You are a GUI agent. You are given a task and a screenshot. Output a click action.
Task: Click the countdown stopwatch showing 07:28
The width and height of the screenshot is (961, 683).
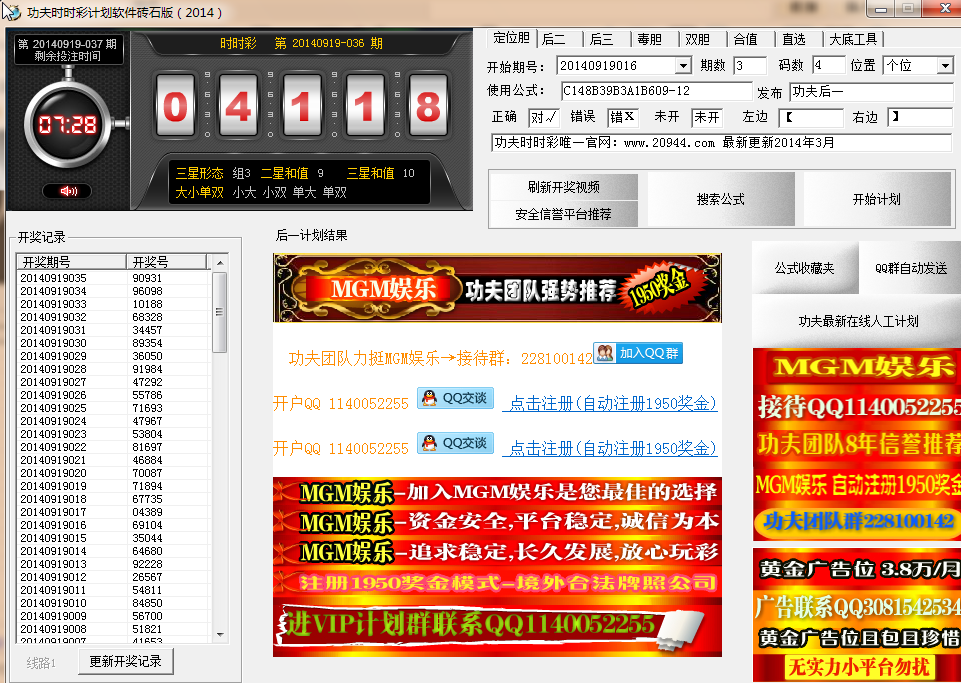[x=68, y=125]
